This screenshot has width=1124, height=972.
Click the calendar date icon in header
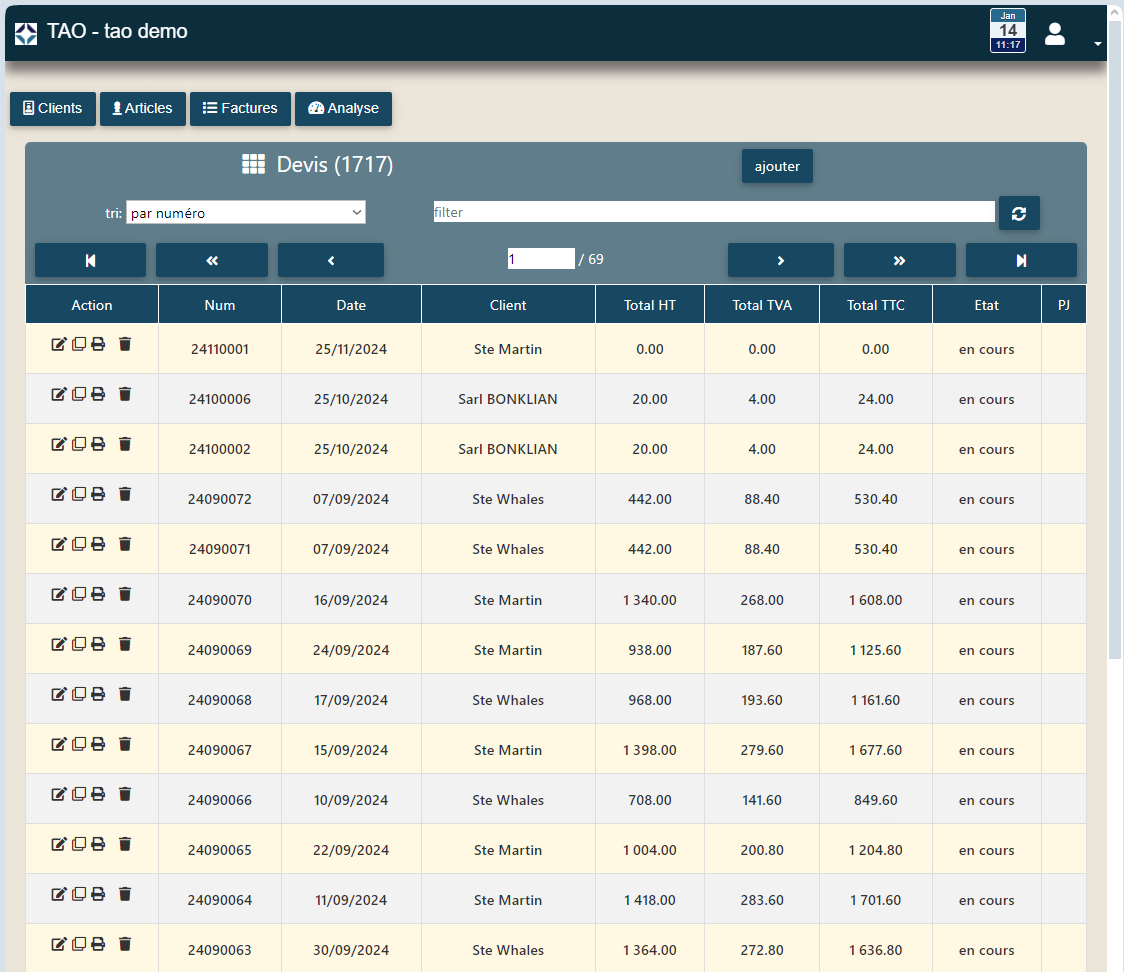tap(1007, 31)
